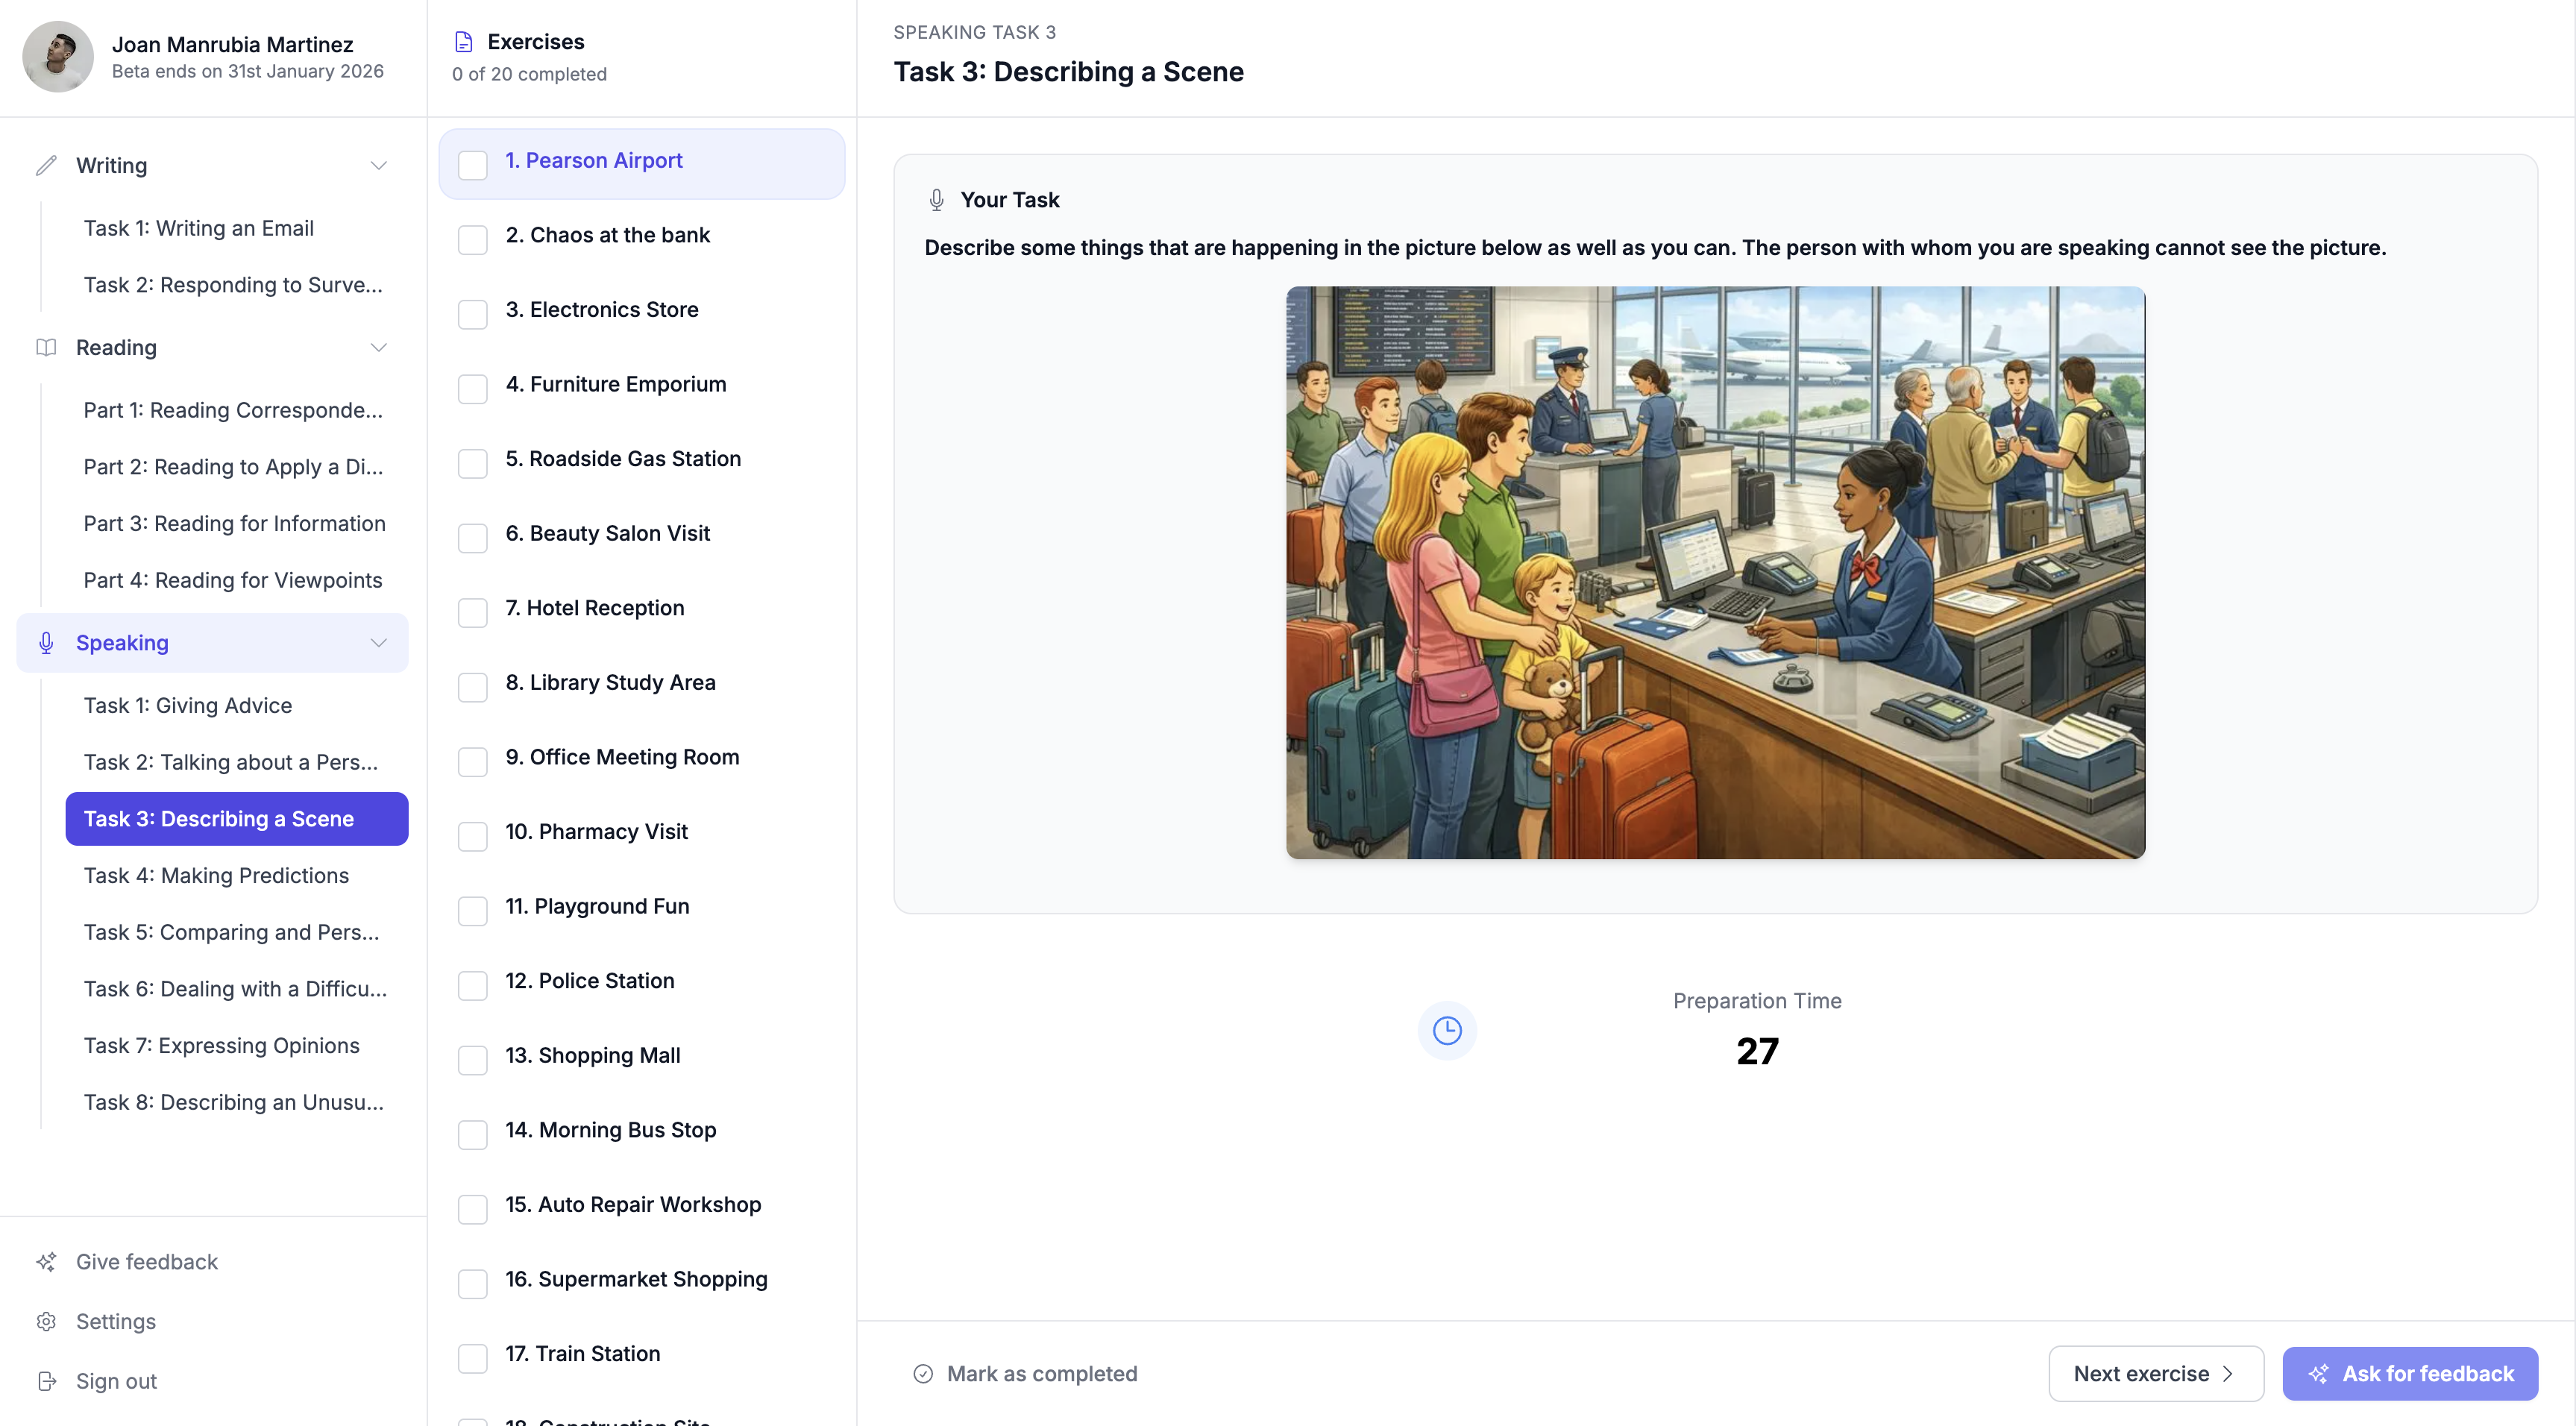The image size is (2576, 1426).
Task: Click the Next exercise button
Action: coord(2154,1373)
